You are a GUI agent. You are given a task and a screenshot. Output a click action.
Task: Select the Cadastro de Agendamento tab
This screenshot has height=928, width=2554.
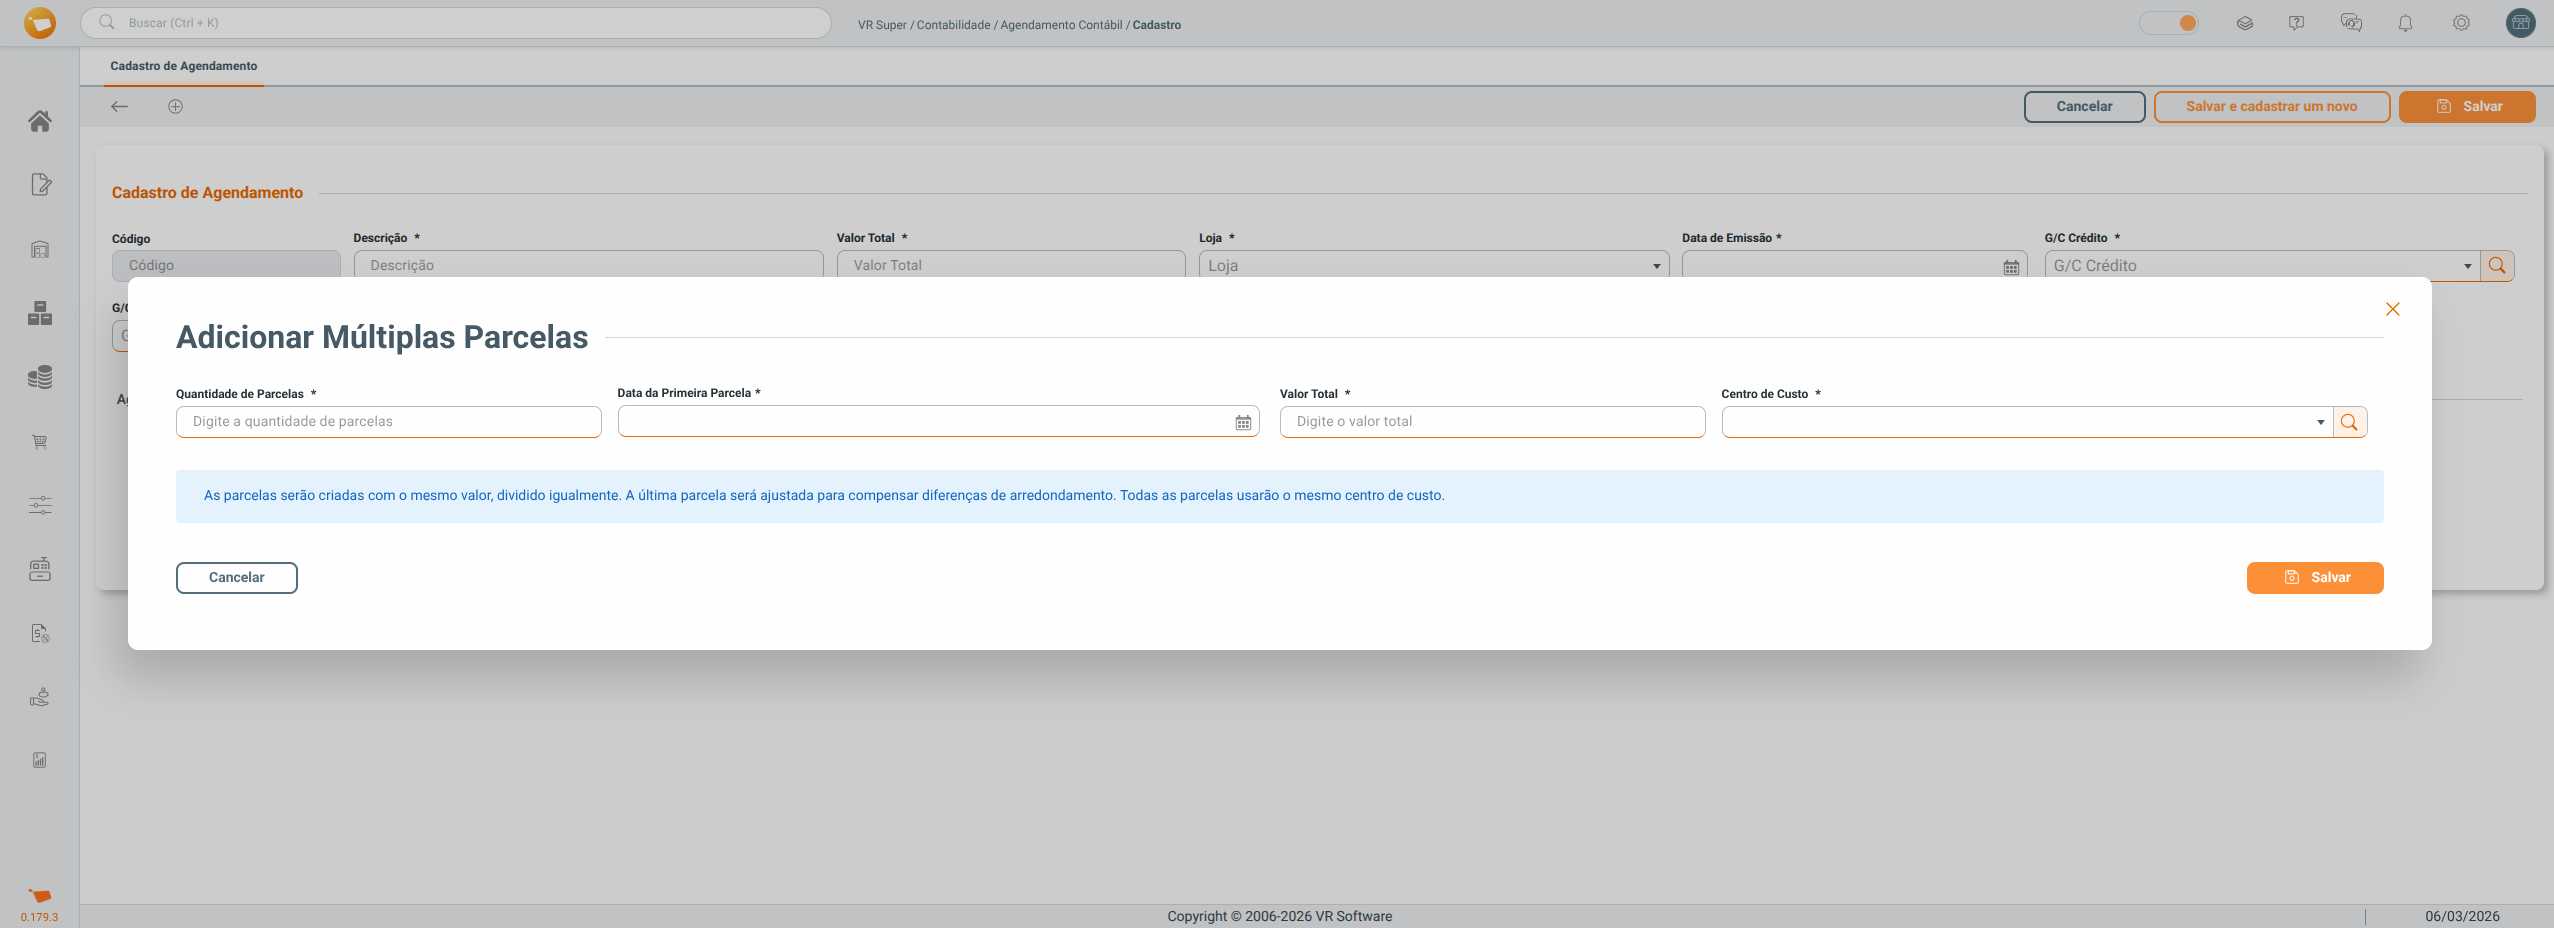184,66
